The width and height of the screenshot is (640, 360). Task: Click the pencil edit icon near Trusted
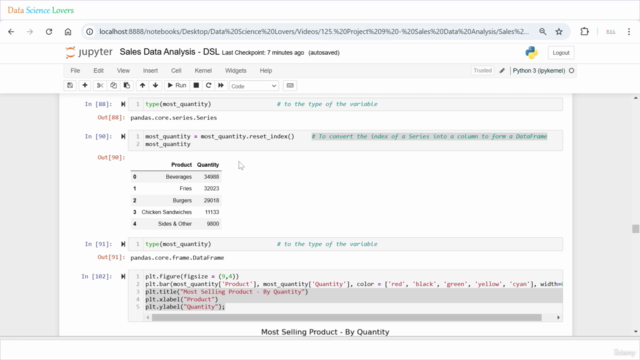pyautogui.click(x=502, y=71)
